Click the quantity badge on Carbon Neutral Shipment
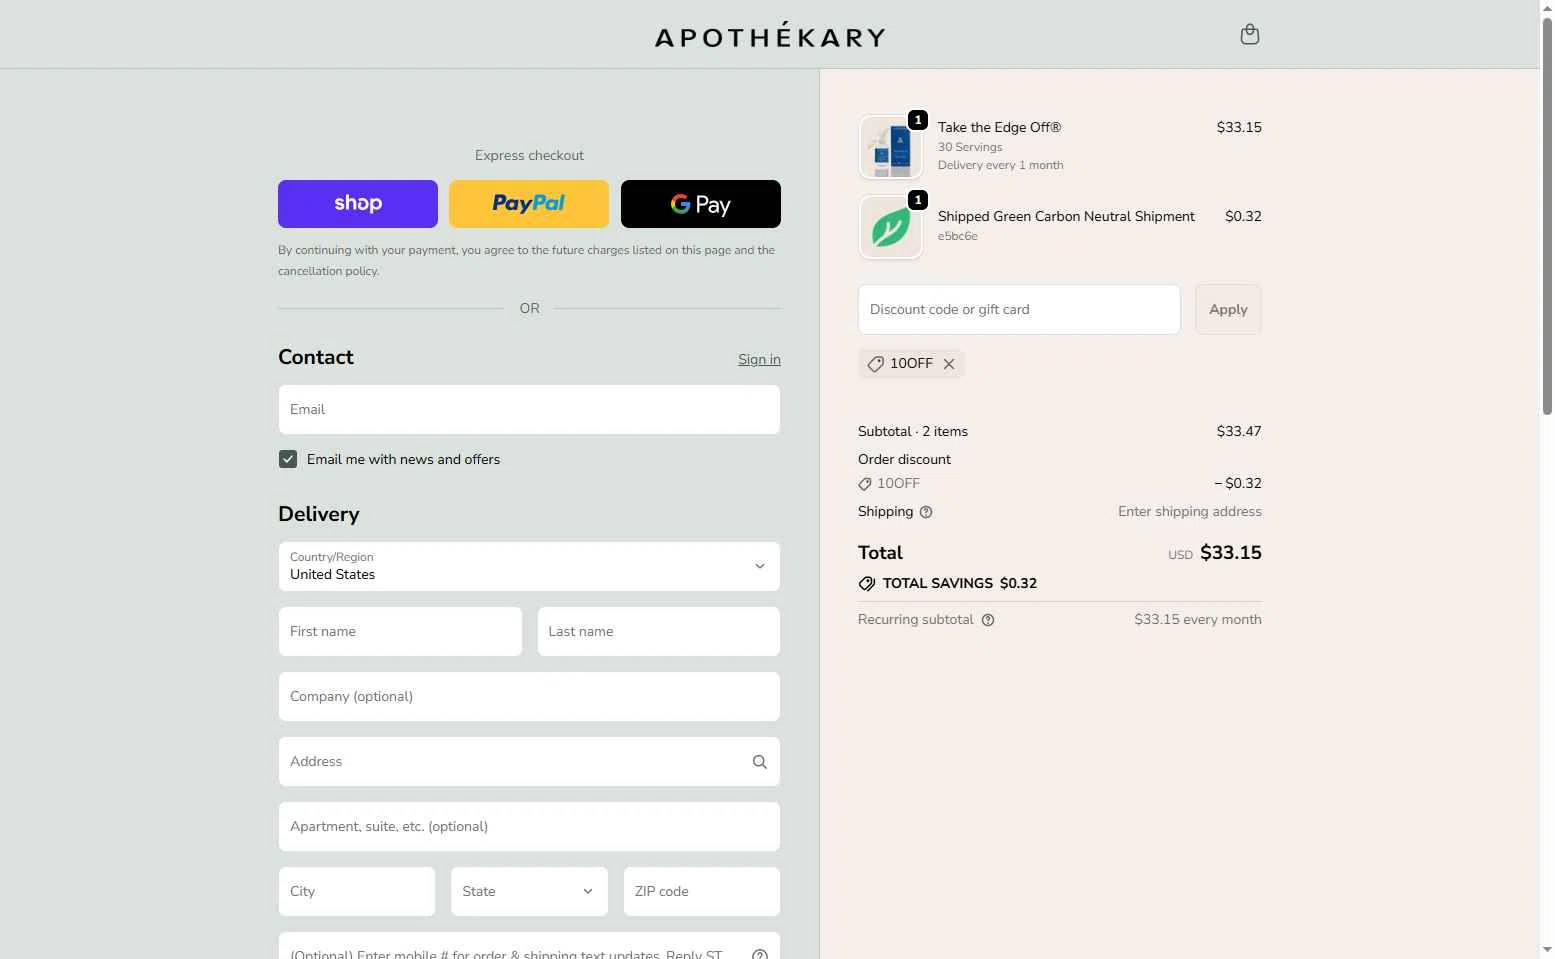 pyautogui.click(x=918, y=200)
